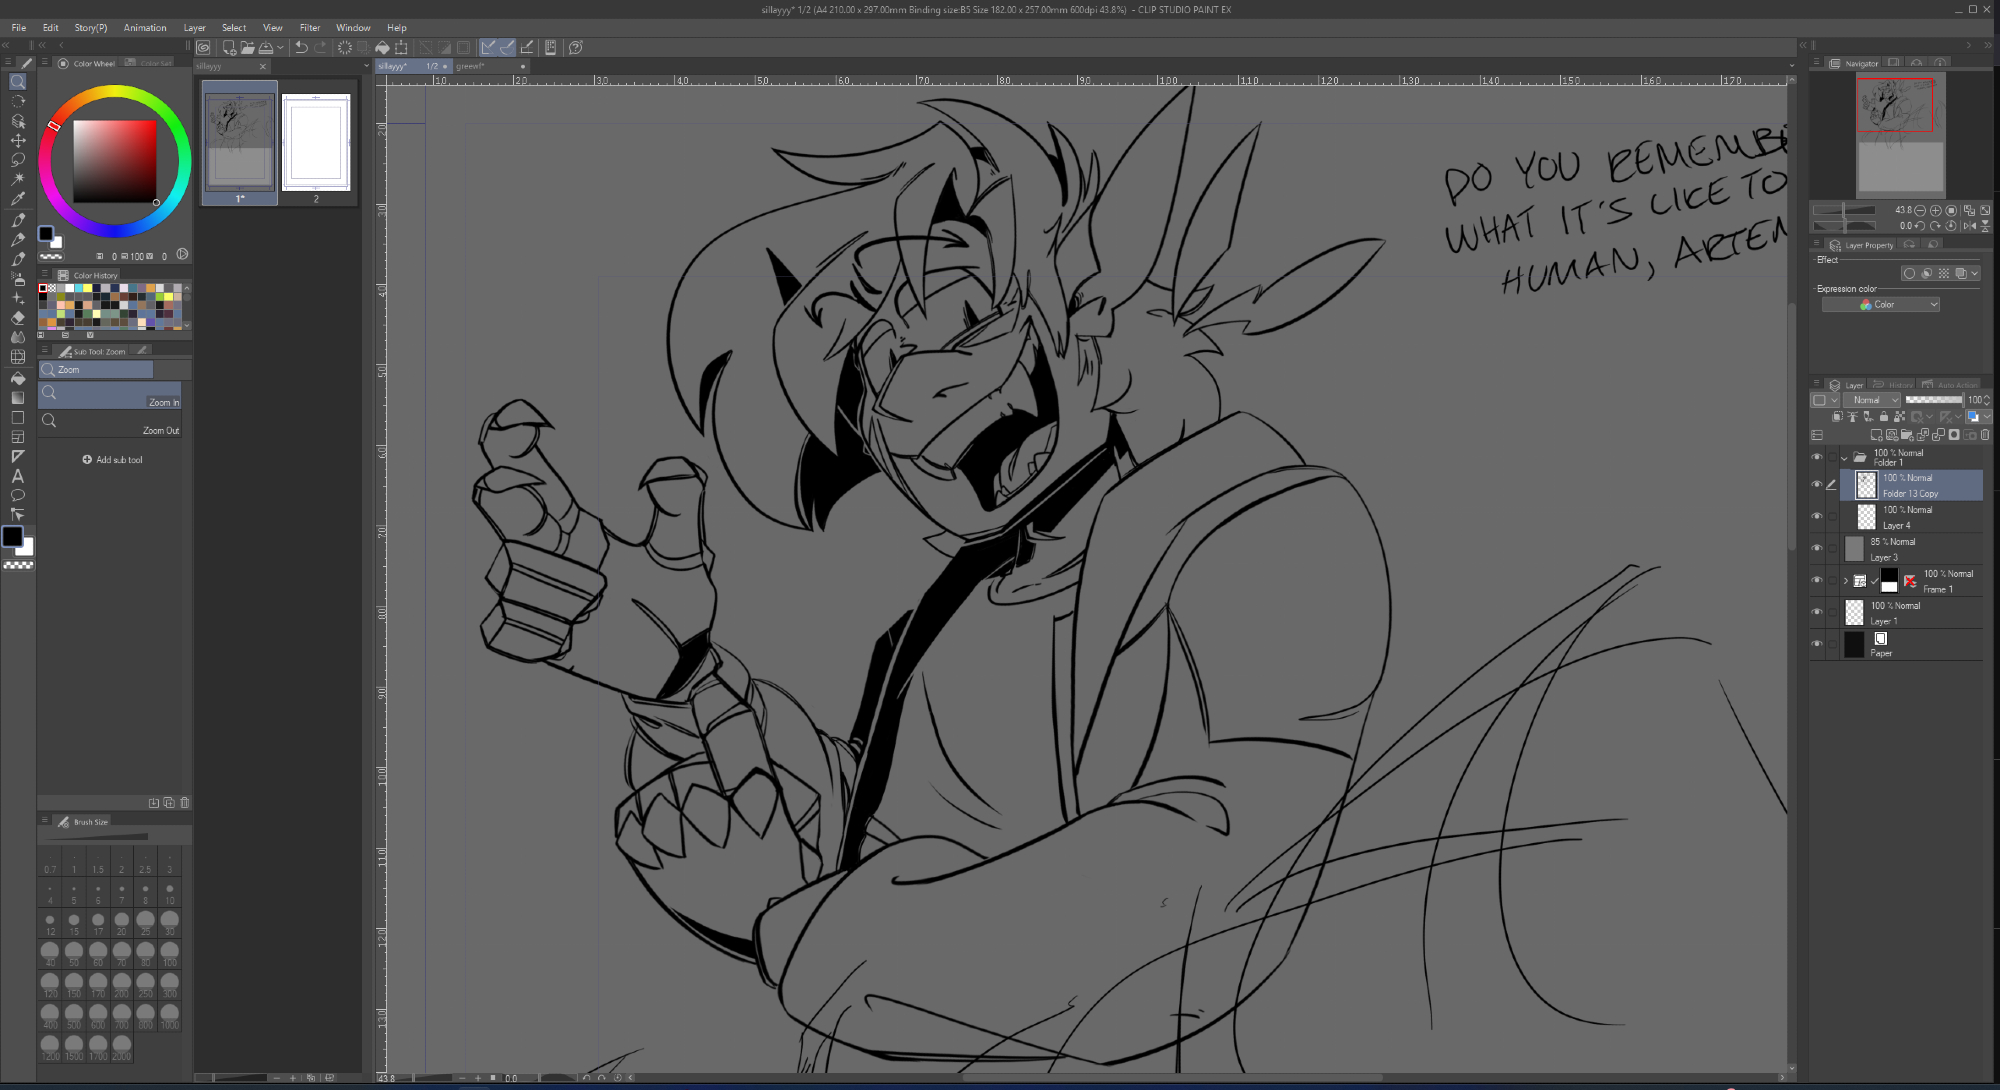Click the Undo icon in the command bar
Image resolution: width=2000 pixels, height=1090 pixels.
coord(301,47)
